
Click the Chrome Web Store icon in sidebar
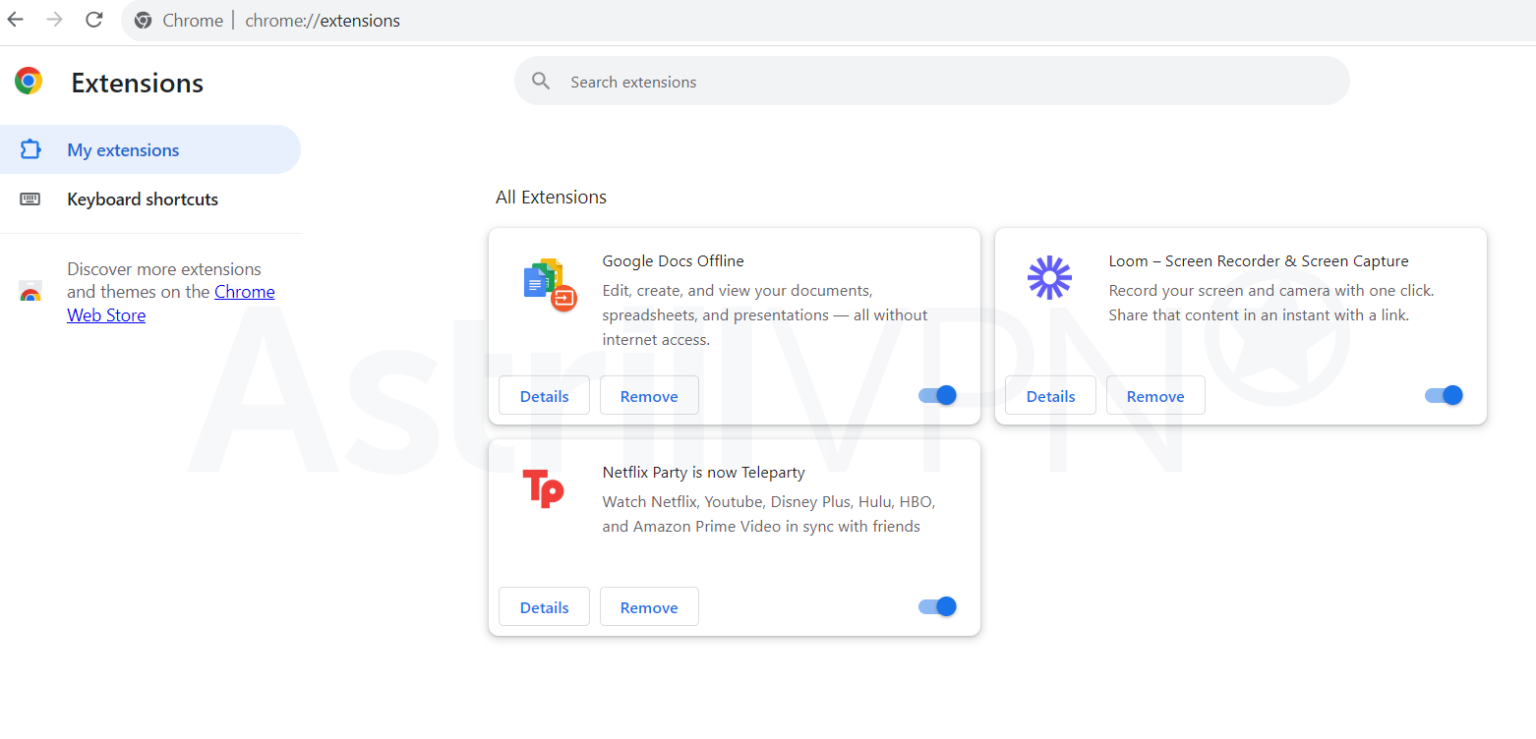pyautogui.click(x=30, y=293)
